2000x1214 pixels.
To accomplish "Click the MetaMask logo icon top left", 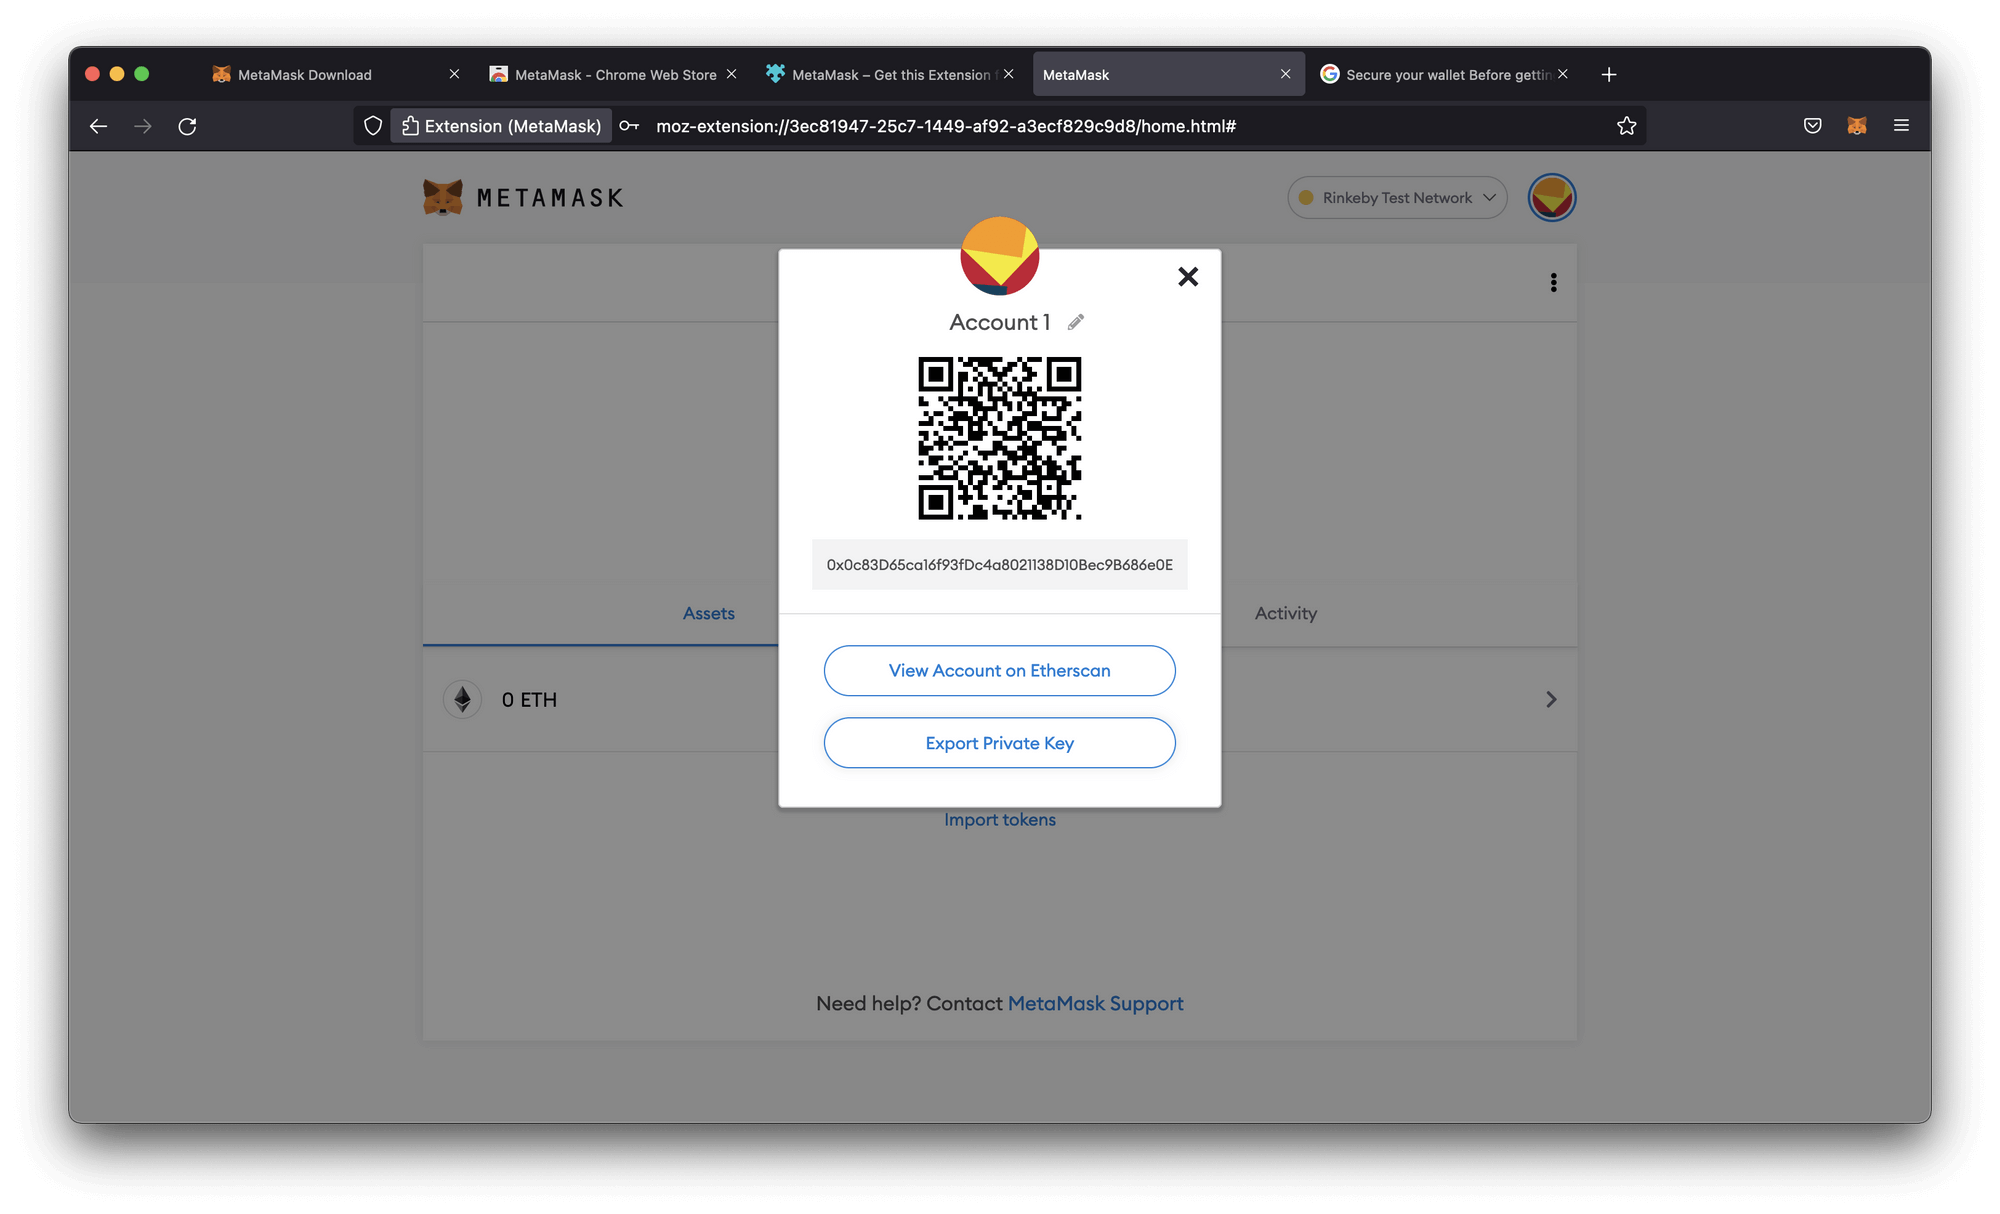I will pos(443,197).
